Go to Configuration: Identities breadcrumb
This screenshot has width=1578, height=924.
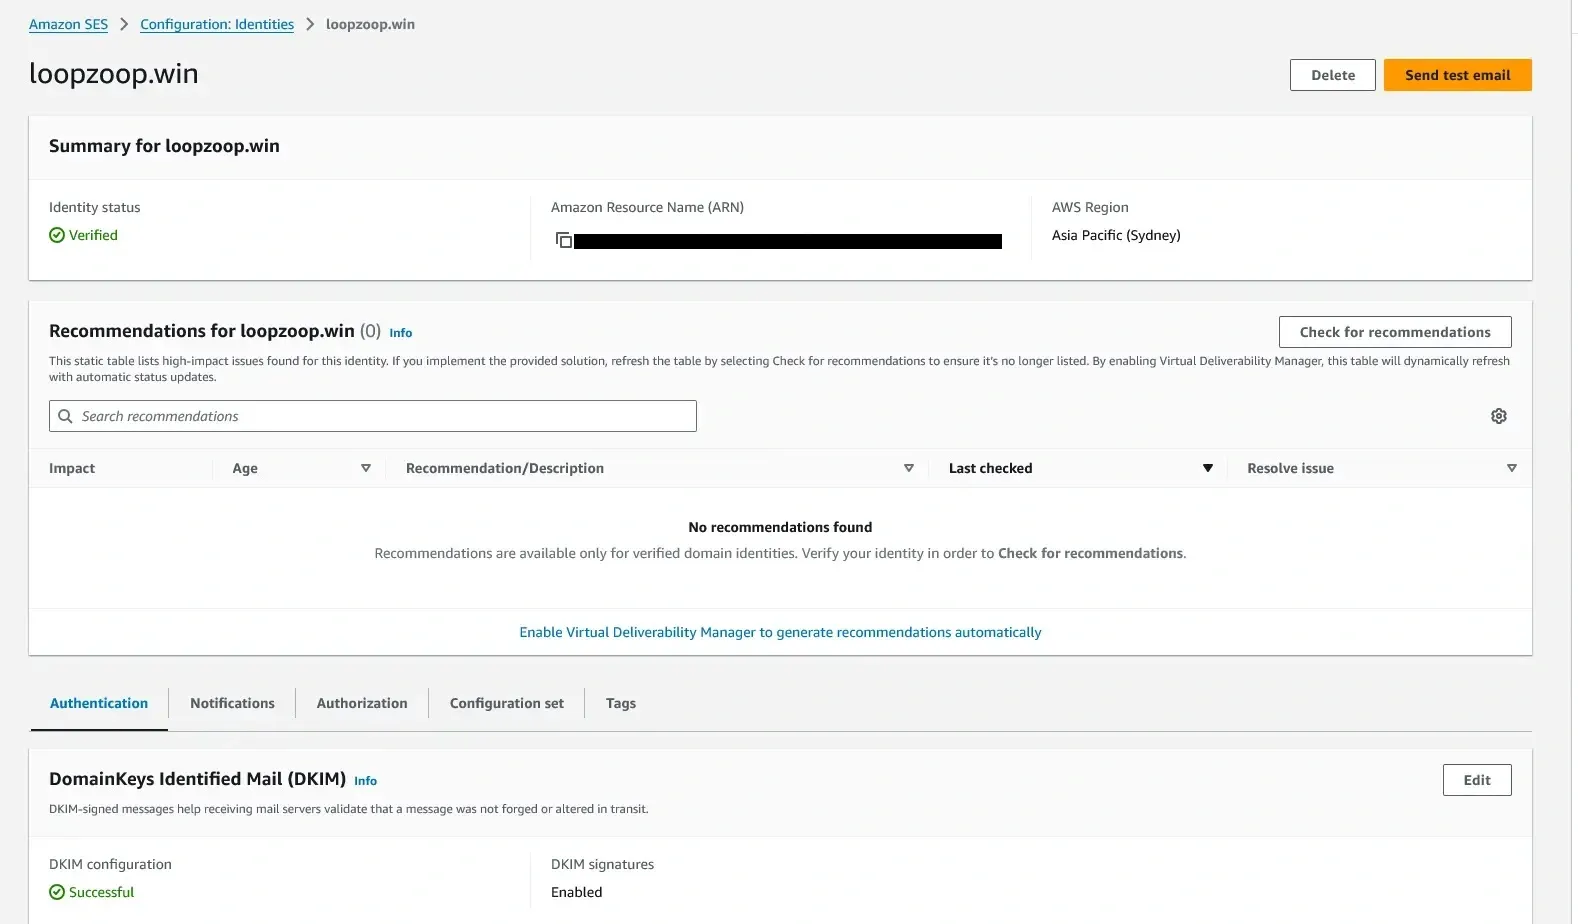(217, 24)
